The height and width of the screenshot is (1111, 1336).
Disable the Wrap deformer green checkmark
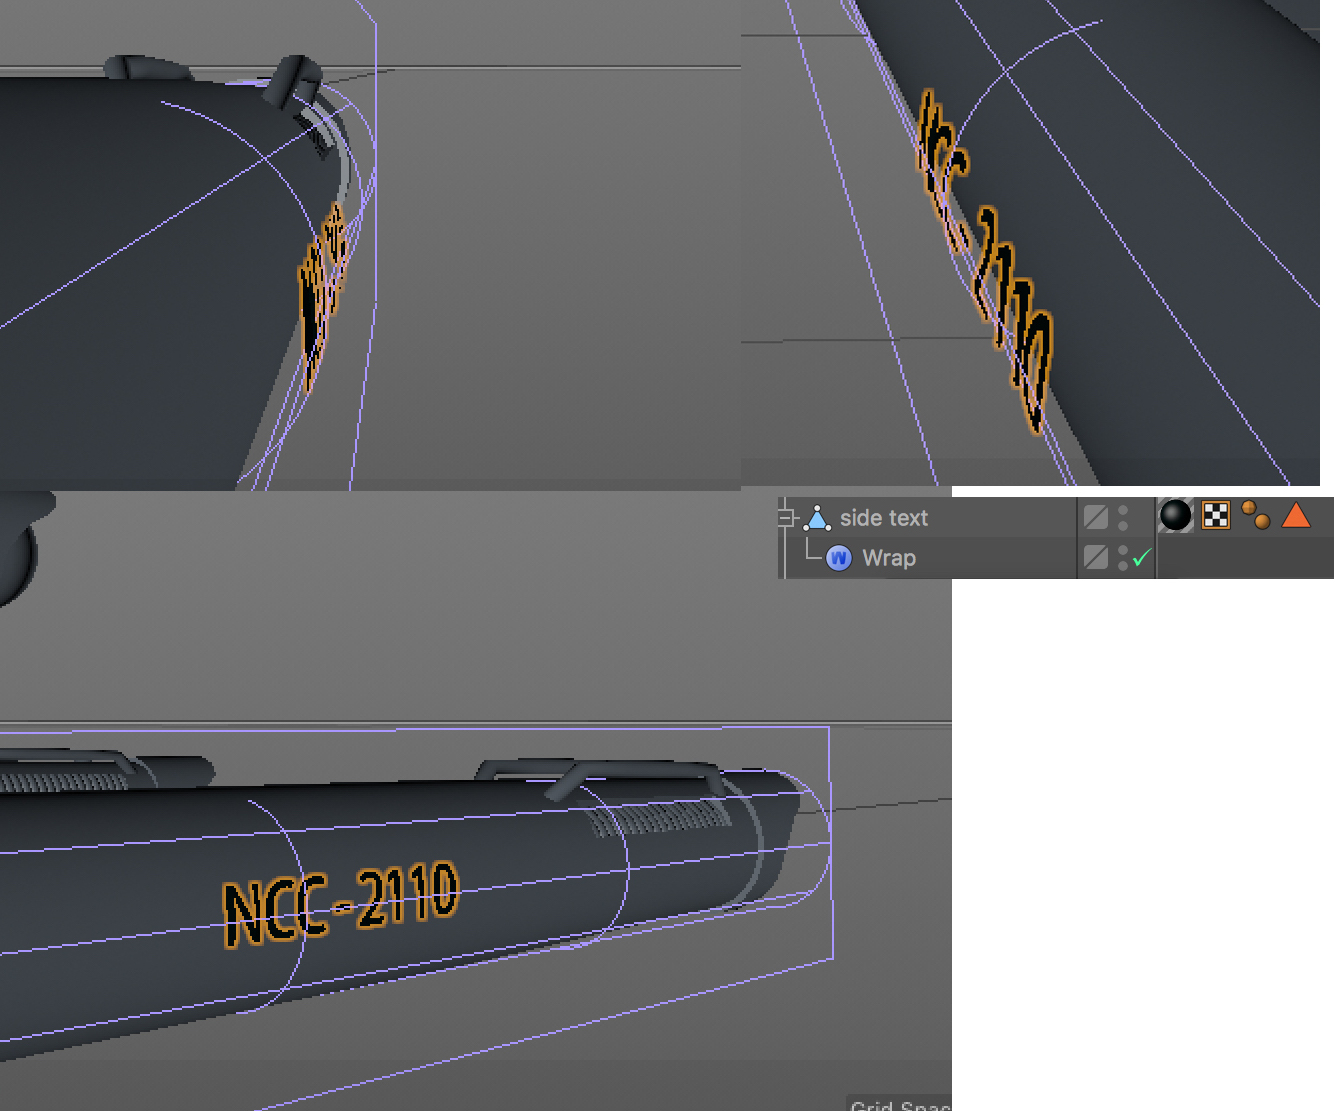point(1142,558)
